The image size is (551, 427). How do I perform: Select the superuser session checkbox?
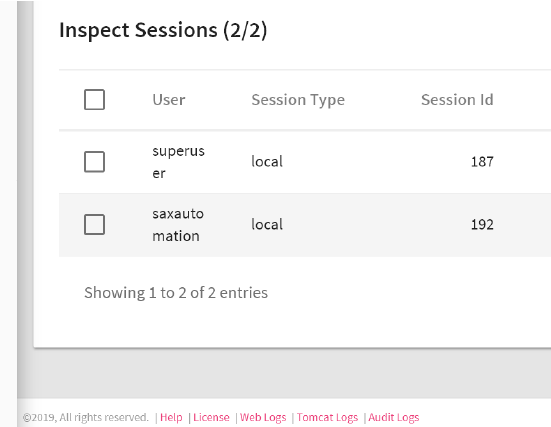[x=94, y=162]
